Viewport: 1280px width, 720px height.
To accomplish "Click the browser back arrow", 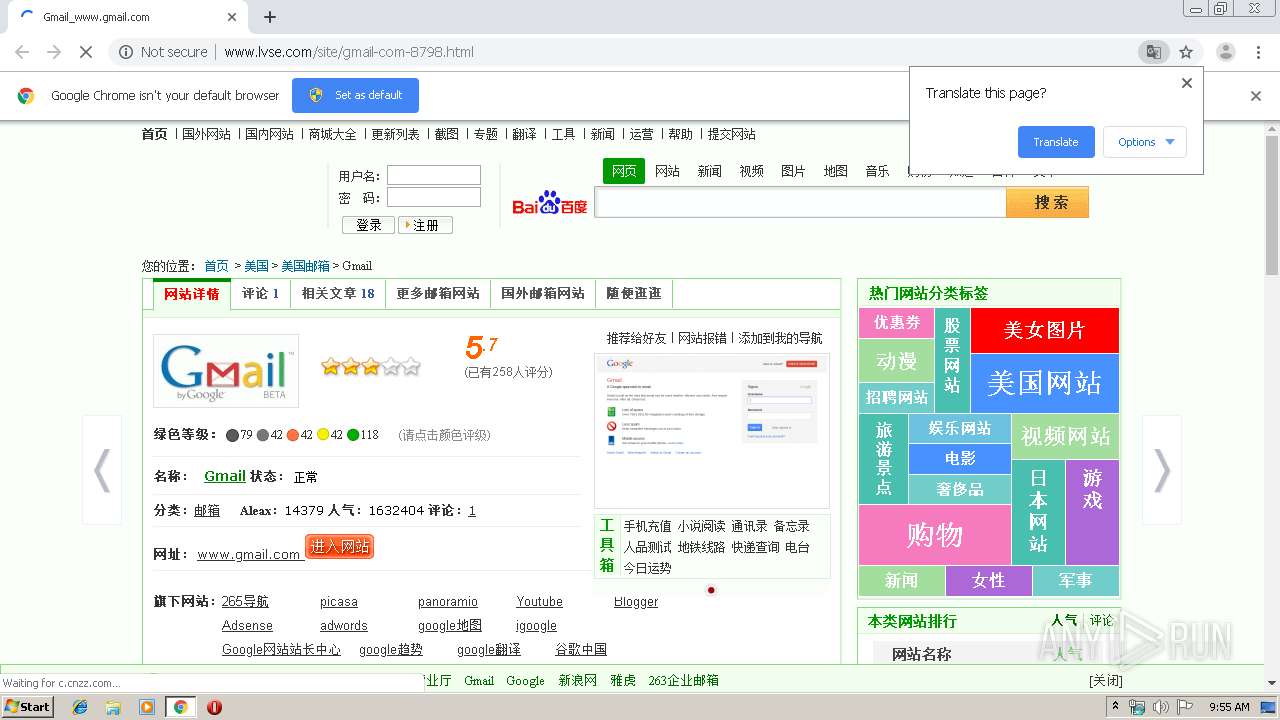I will point(22,52).
